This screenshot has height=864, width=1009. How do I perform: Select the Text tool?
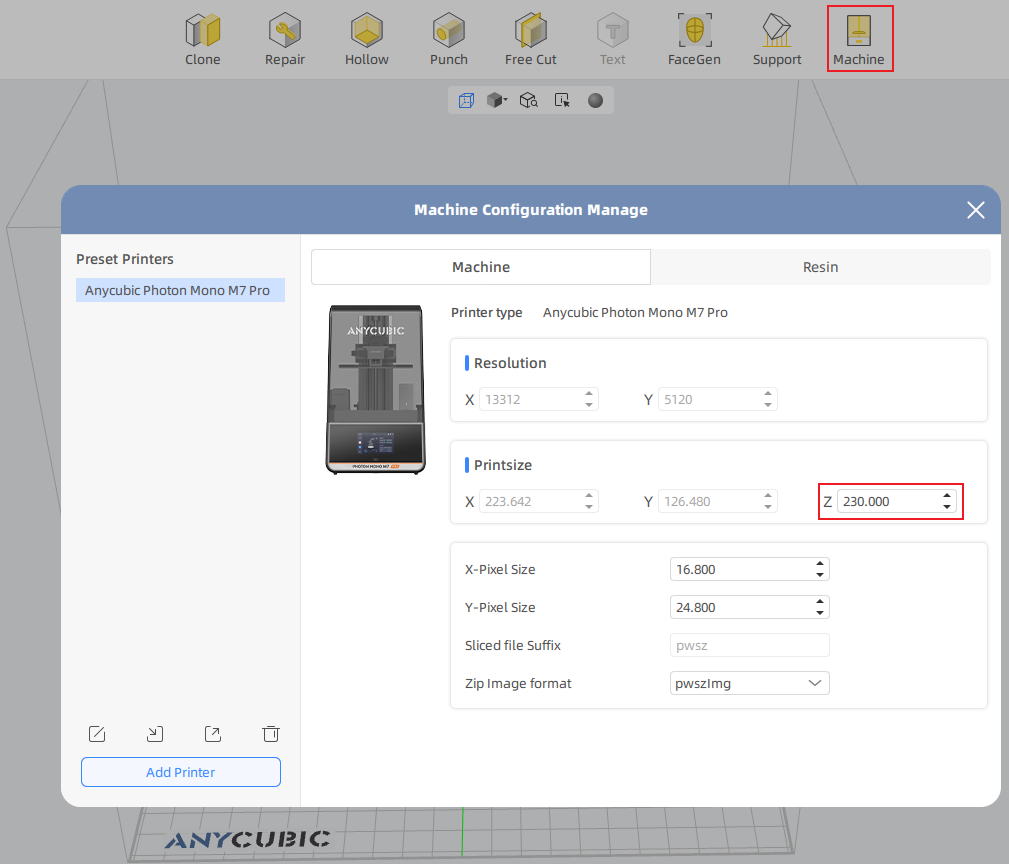[x=613, y=40]
